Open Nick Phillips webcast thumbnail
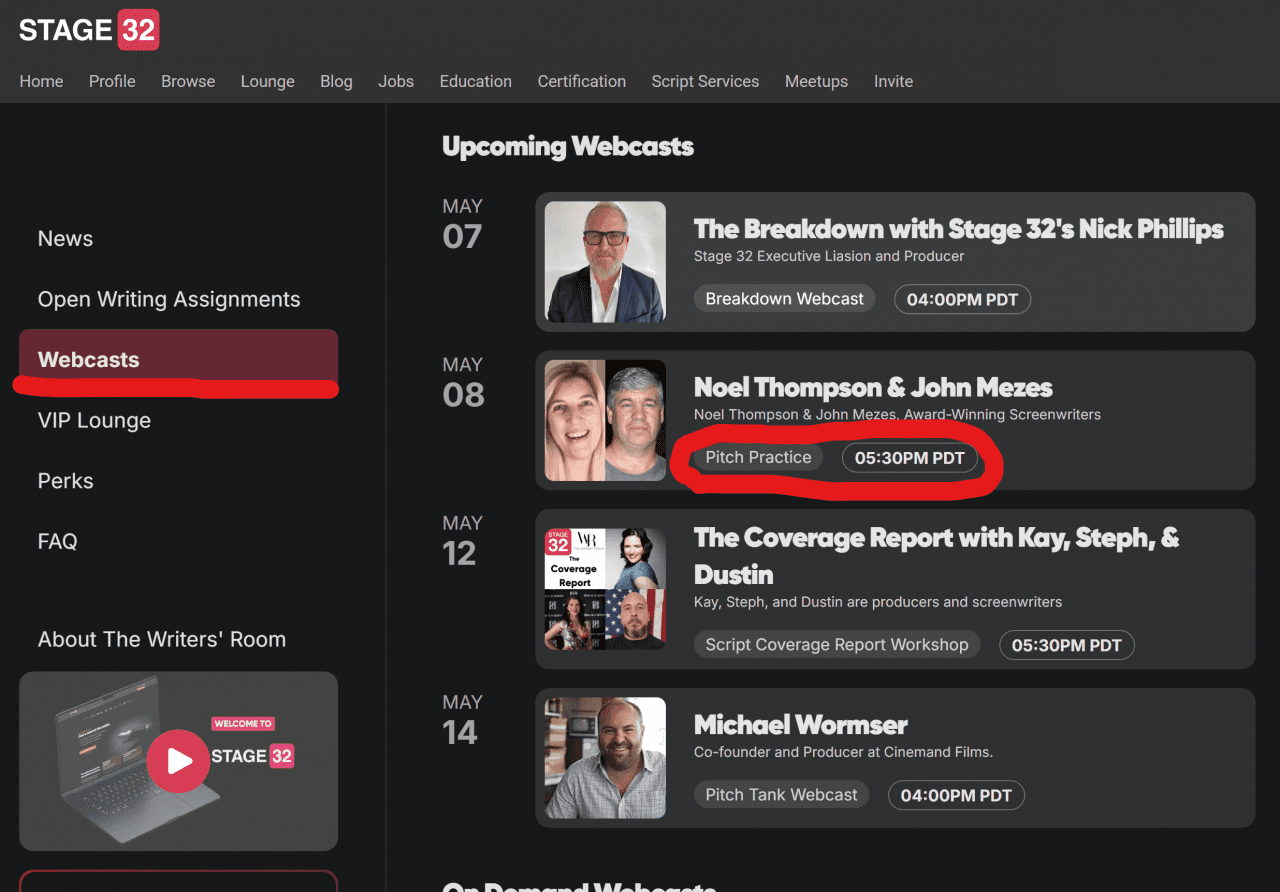The width and height of the screenshot is (1280, 892). point(605,262)
